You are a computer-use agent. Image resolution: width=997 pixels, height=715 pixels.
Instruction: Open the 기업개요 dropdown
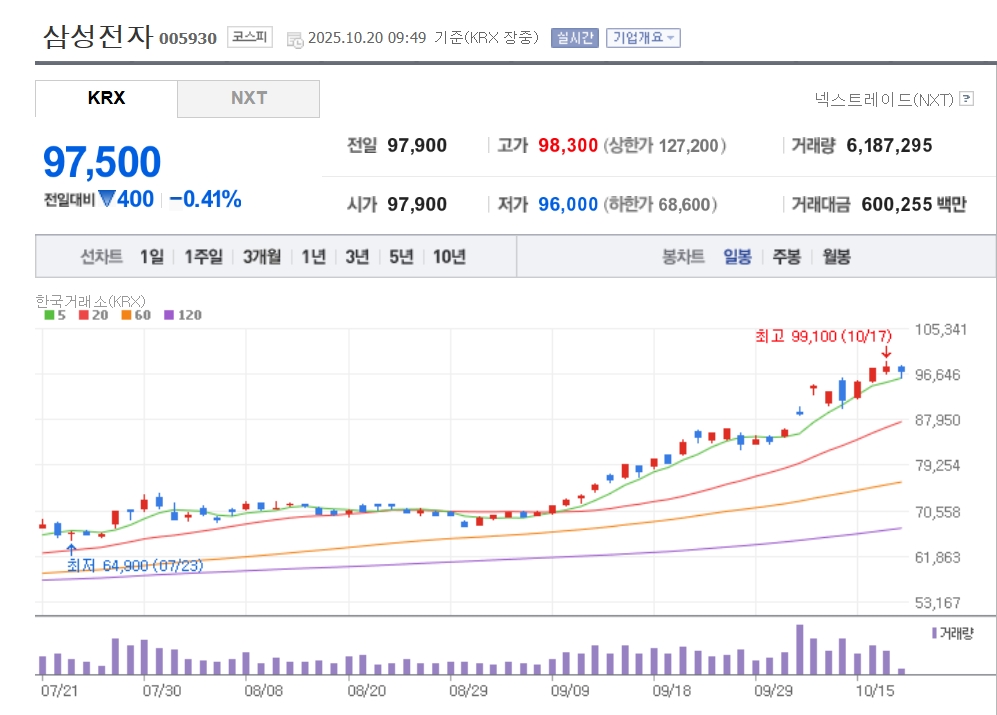coord(643,38)
